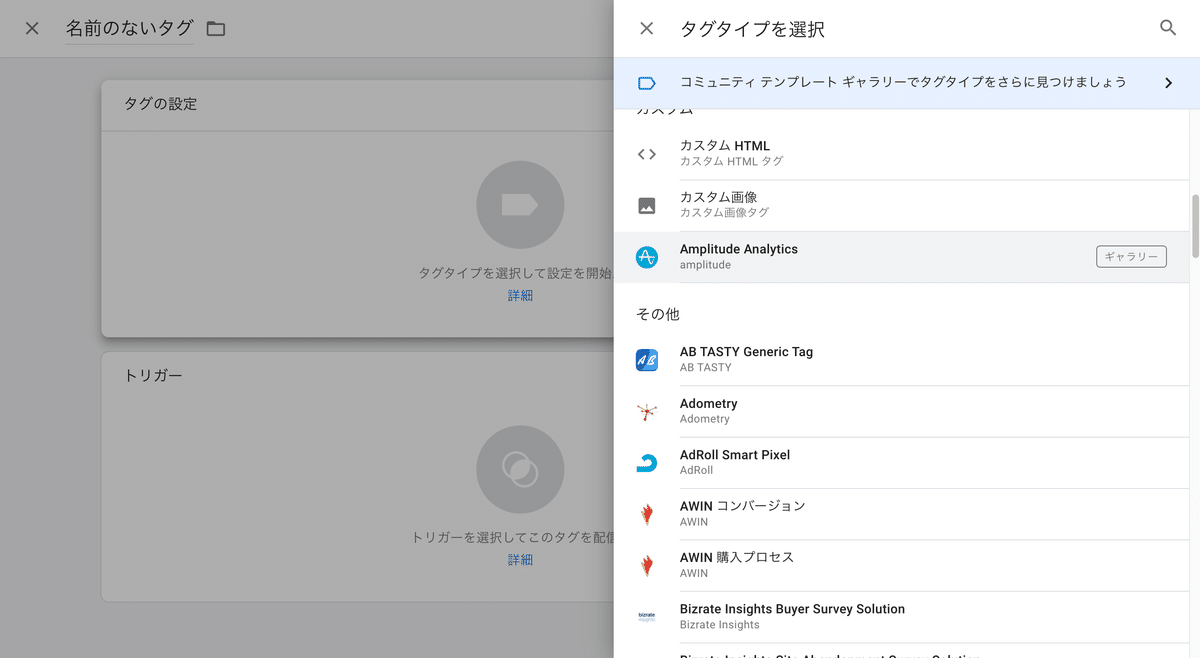Click the タグの設定 card header
This screenshot has width=1200, height=658.
click(x=358, y=104)
